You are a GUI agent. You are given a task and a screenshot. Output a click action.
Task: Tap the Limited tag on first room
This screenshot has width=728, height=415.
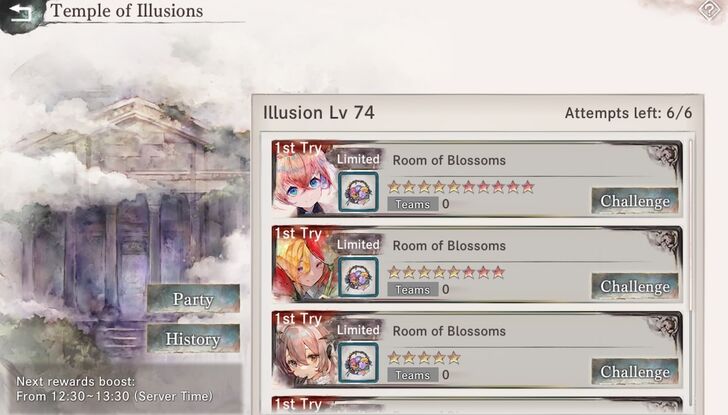click(x=358, y=159)
